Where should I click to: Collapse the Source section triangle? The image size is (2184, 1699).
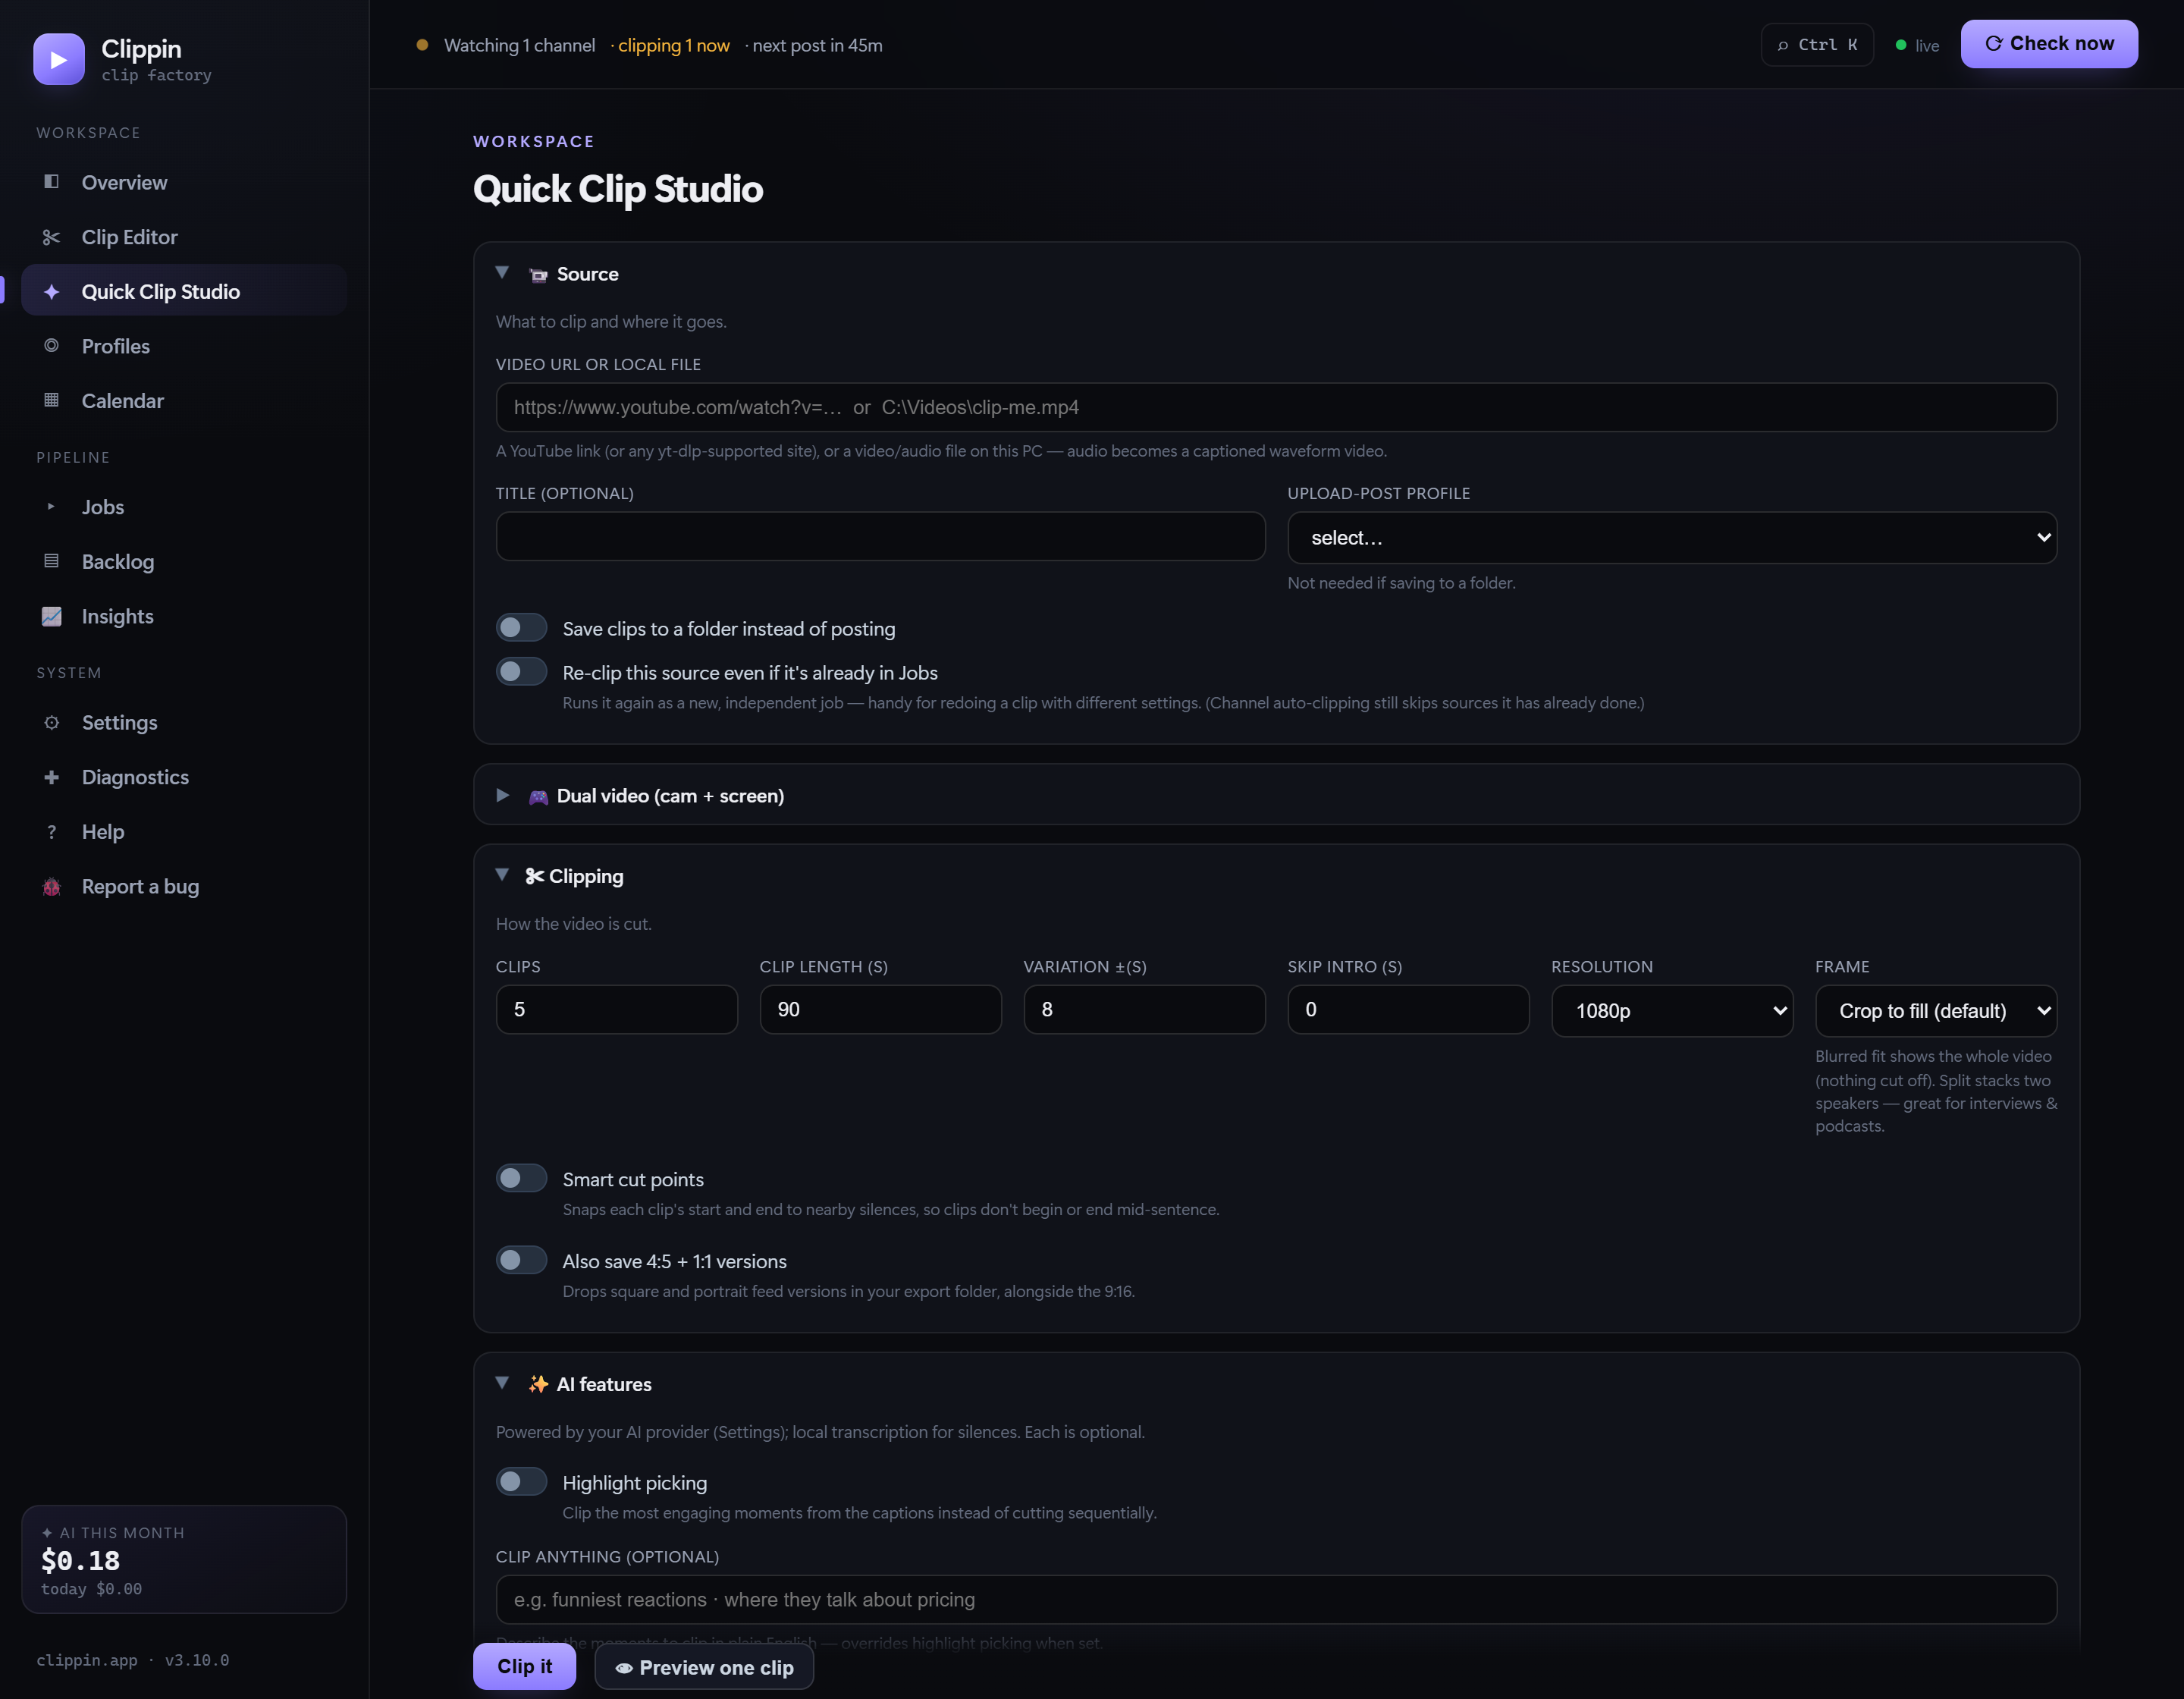(502, 273)
